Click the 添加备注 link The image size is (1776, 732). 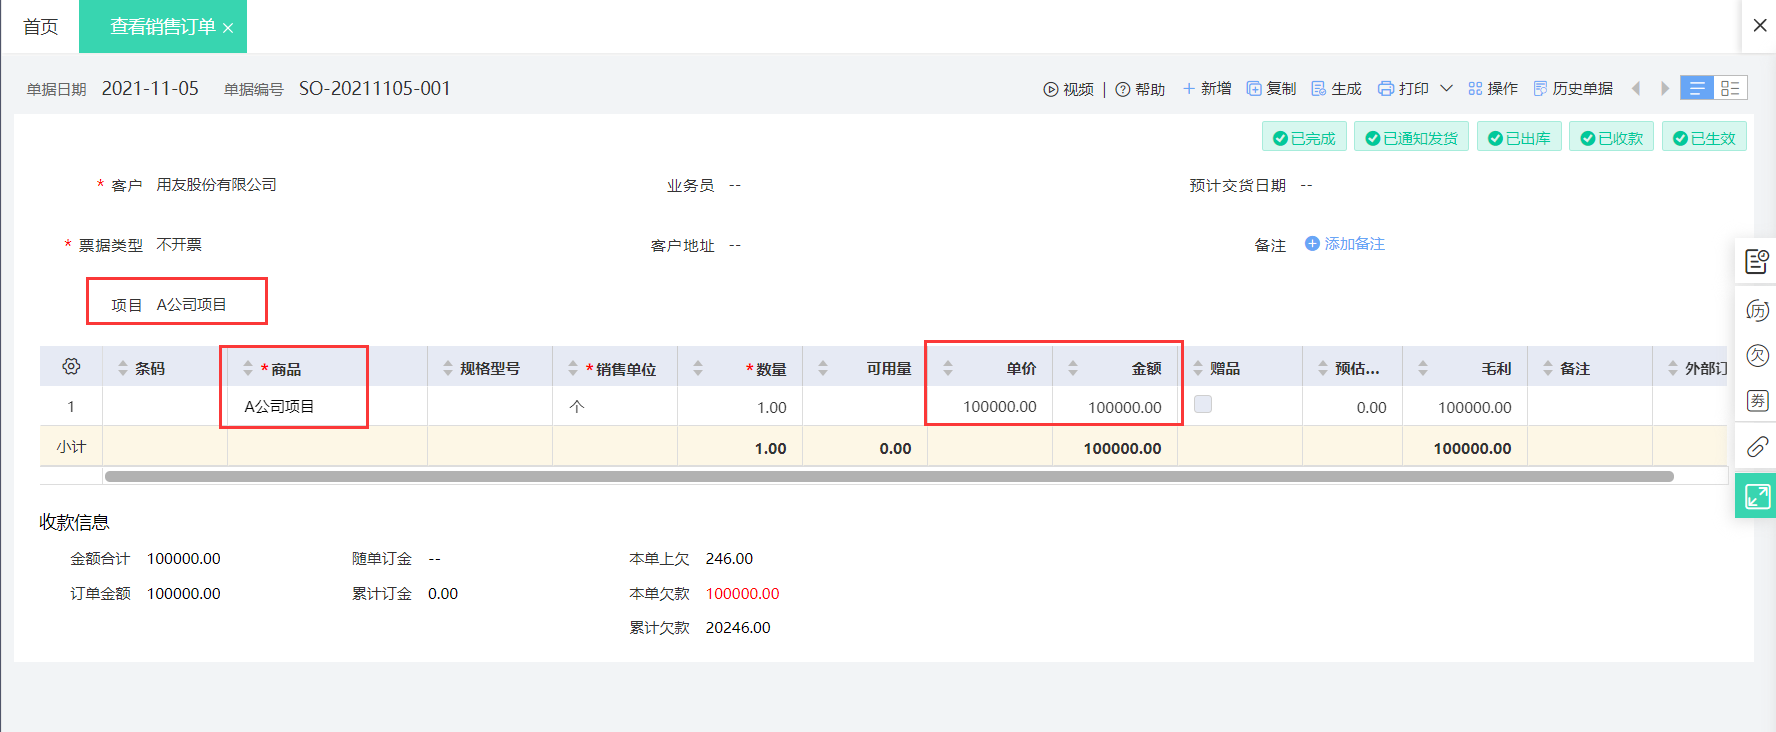(x=1345, y=244)
